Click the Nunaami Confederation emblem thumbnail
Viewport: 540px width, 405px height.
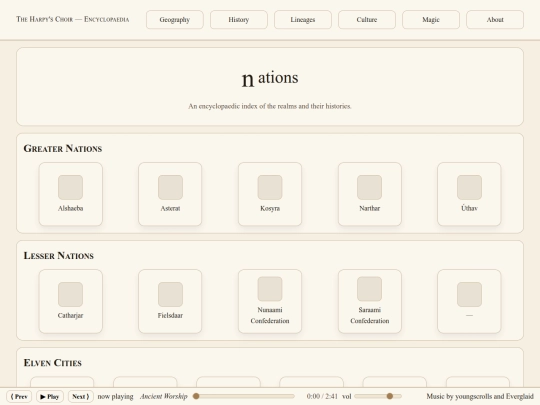[x=270, y=289]
